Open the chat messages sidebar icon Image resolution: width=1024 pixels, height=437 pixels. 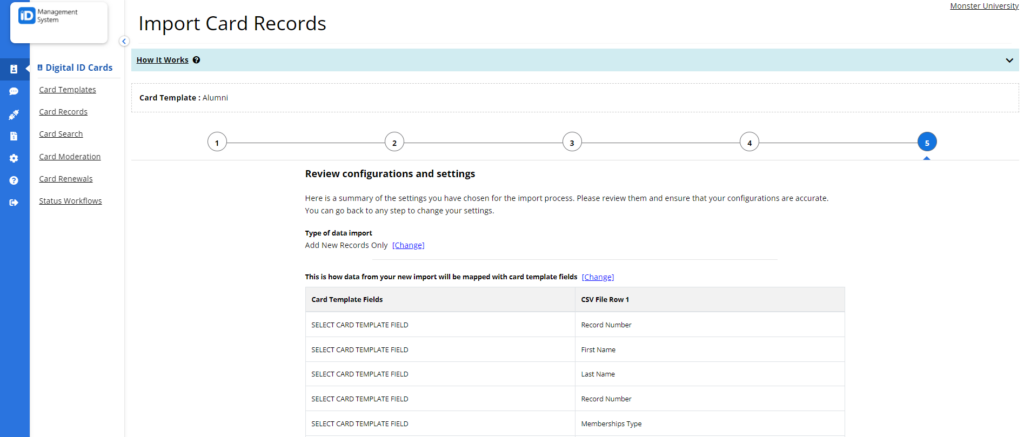pos(14,91)
